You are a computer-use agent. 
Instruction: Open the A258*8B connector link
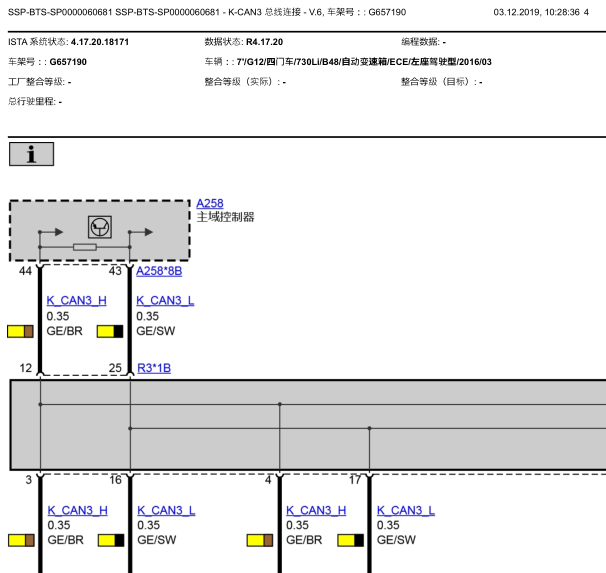click(159, 271)
